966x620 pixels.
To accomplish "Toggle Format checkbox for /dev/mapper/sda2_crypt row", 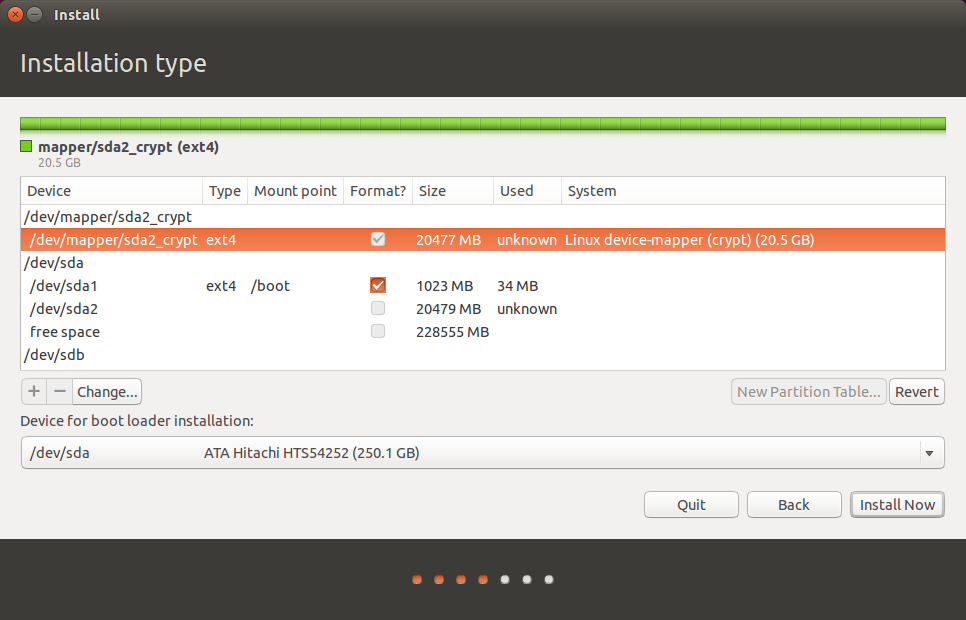I will [x=377, y=240].
